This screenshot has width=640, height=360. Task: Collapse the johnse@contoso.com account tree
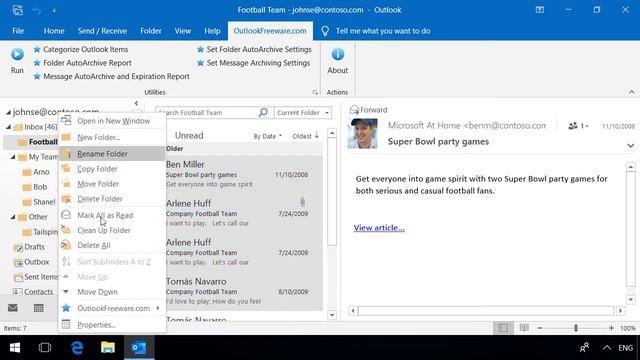pos(8,112)
